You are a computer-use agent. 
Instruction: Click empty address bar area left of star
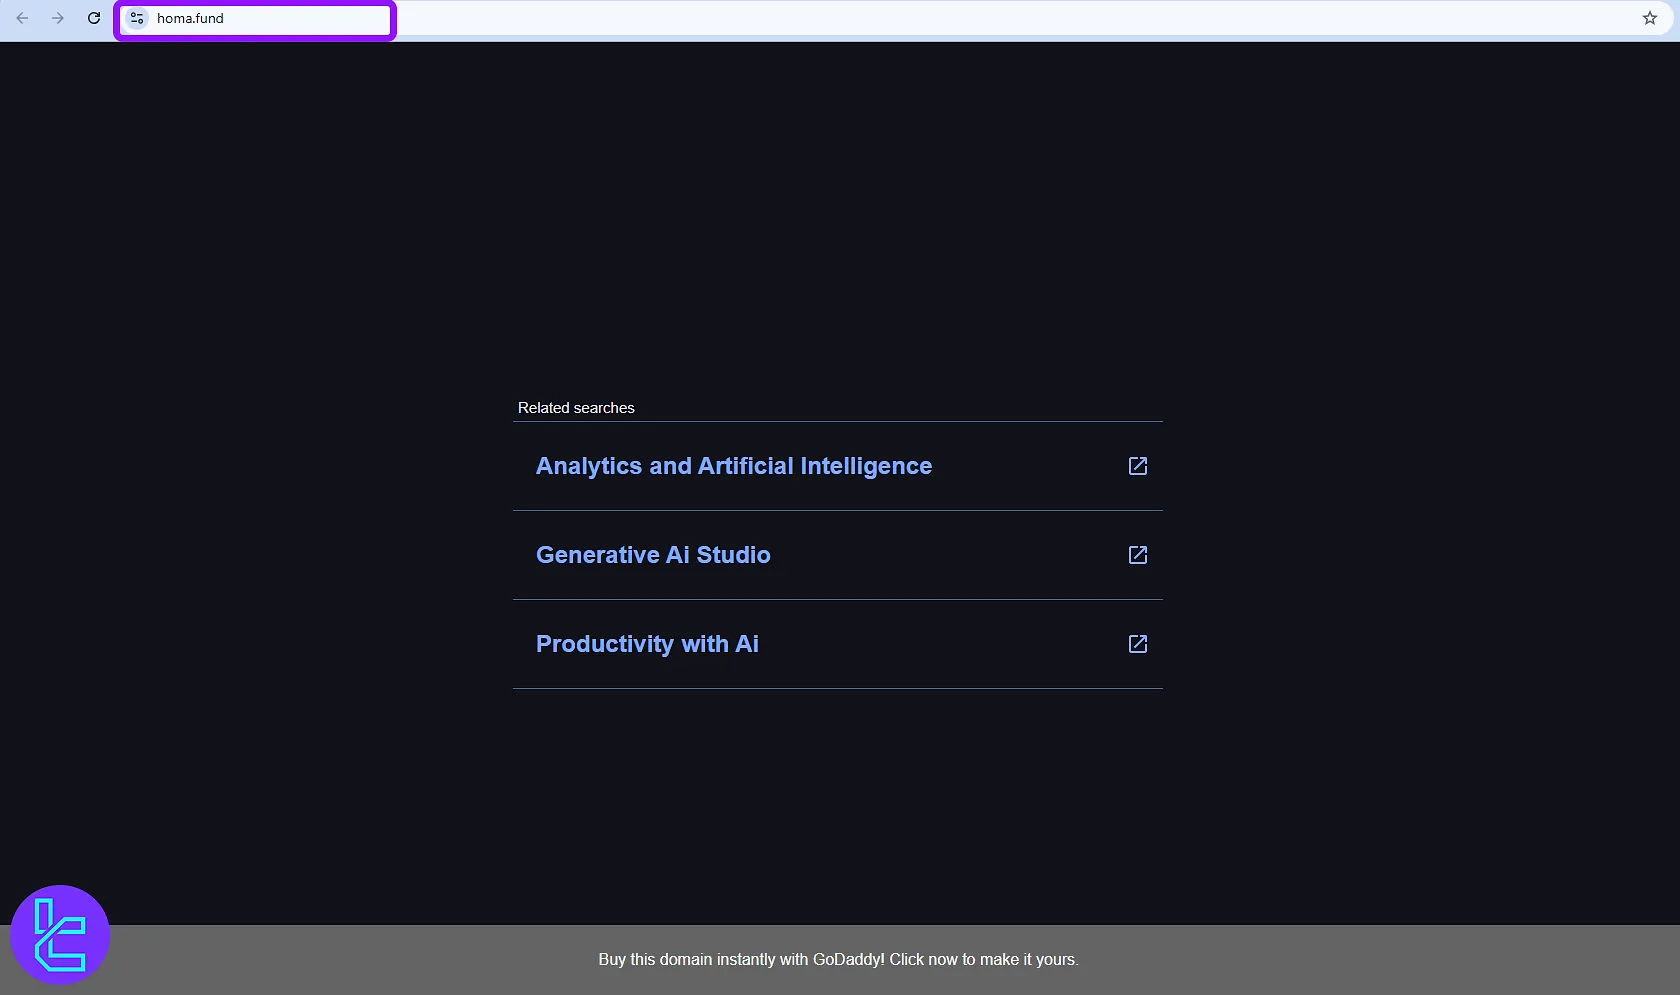pyautogui.click(x=1000, y=18)
